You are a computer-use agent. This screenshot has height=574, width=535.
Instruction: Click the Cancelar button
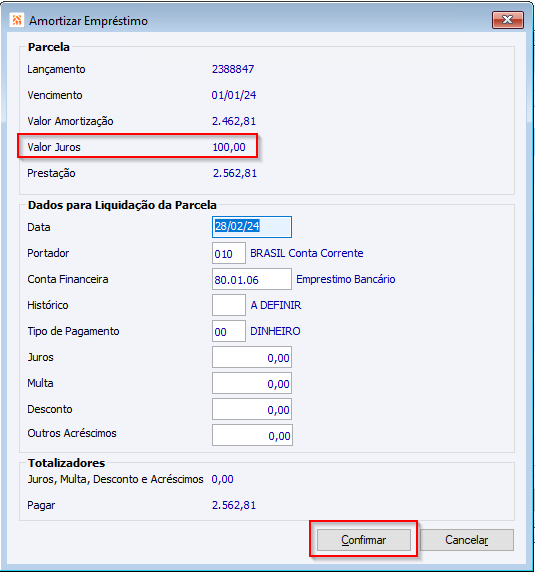[467, 540]
